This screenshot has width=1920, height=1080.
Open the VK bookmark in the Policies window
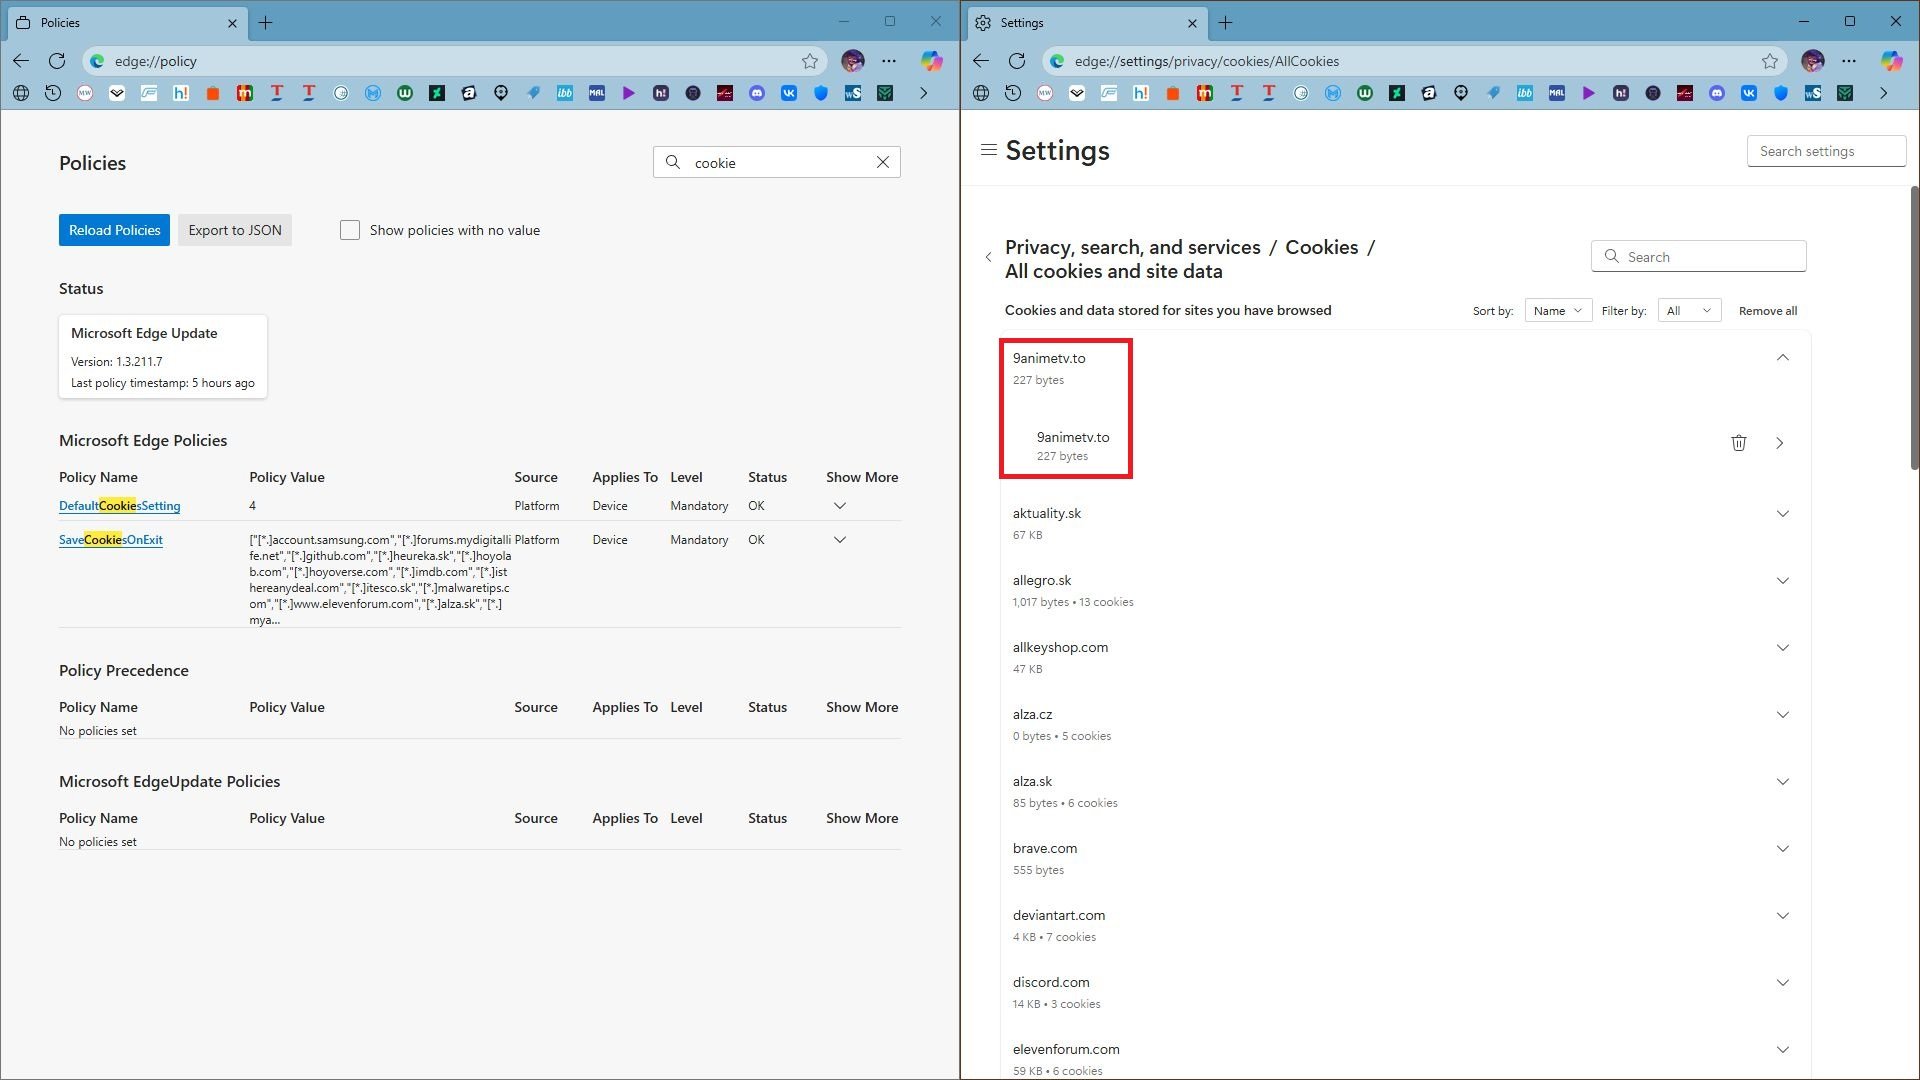point(789,93)
